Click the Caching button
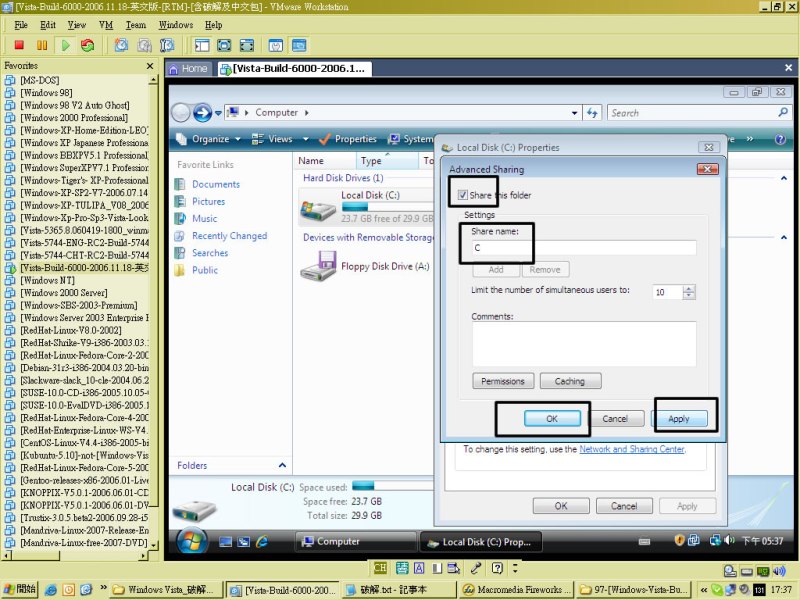The height and width of the screenshot is (600, 800). click(570, 381)
